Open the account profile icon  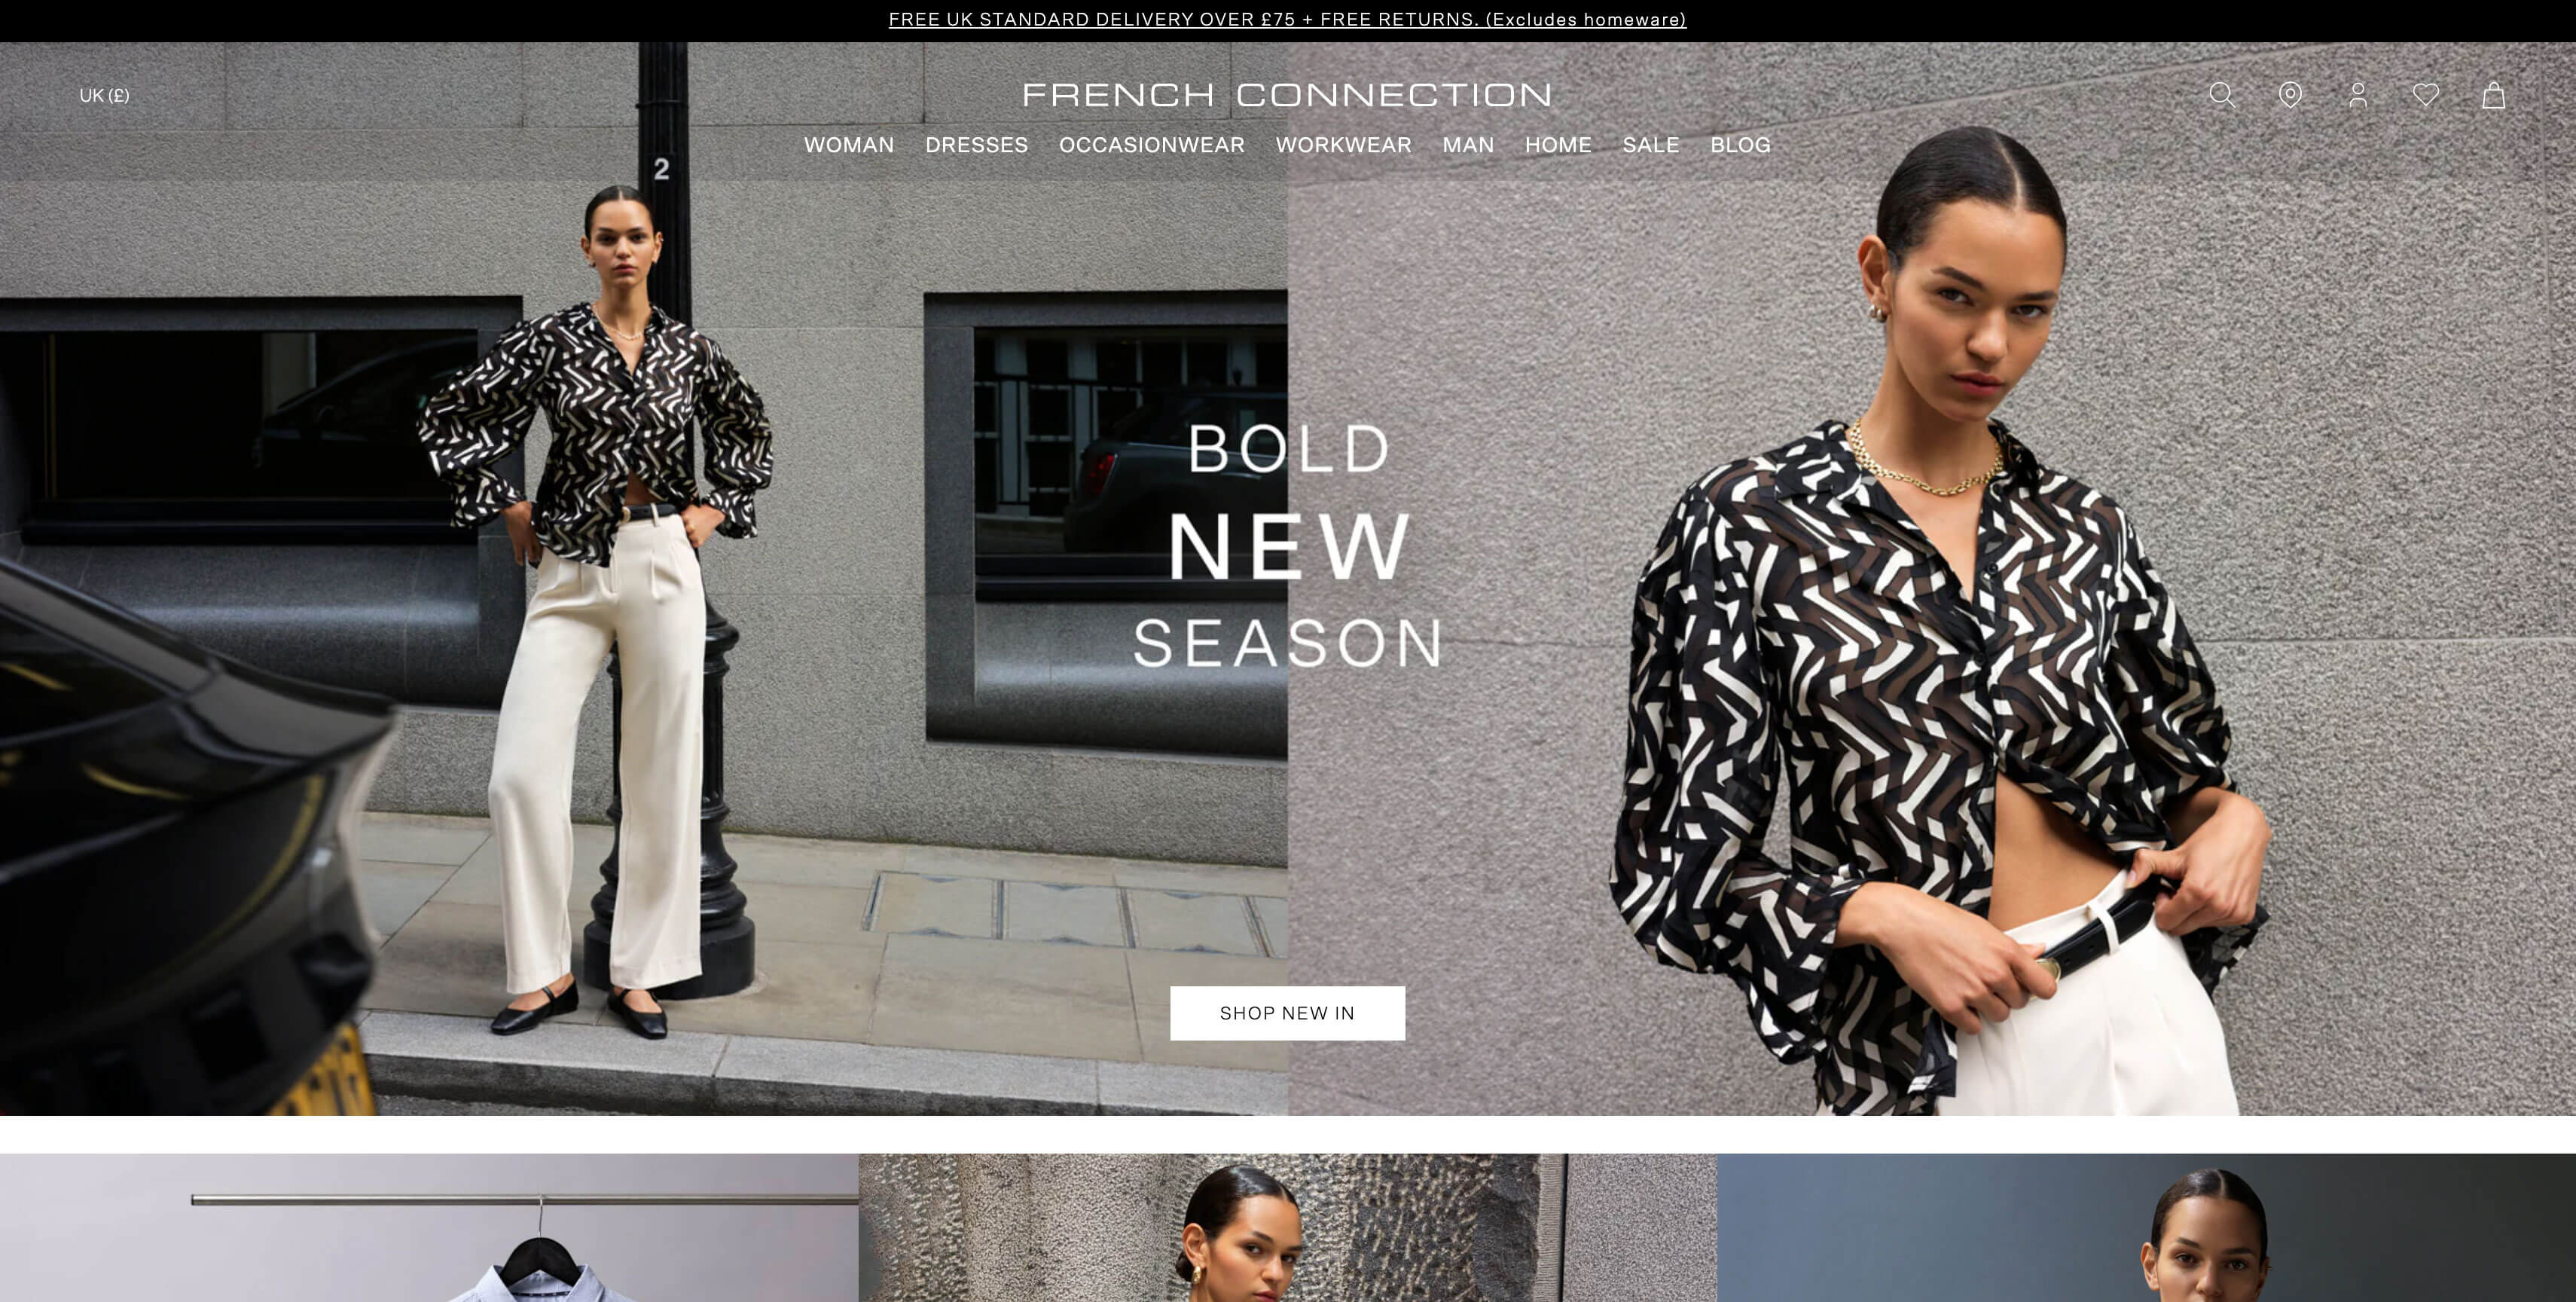[x=2358, y=95]
